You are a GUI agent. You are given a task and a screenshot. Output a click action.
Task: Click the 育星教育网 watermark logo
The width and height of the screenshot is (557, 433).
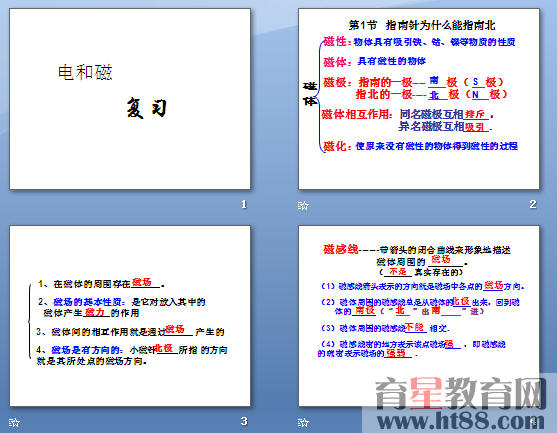461,393
